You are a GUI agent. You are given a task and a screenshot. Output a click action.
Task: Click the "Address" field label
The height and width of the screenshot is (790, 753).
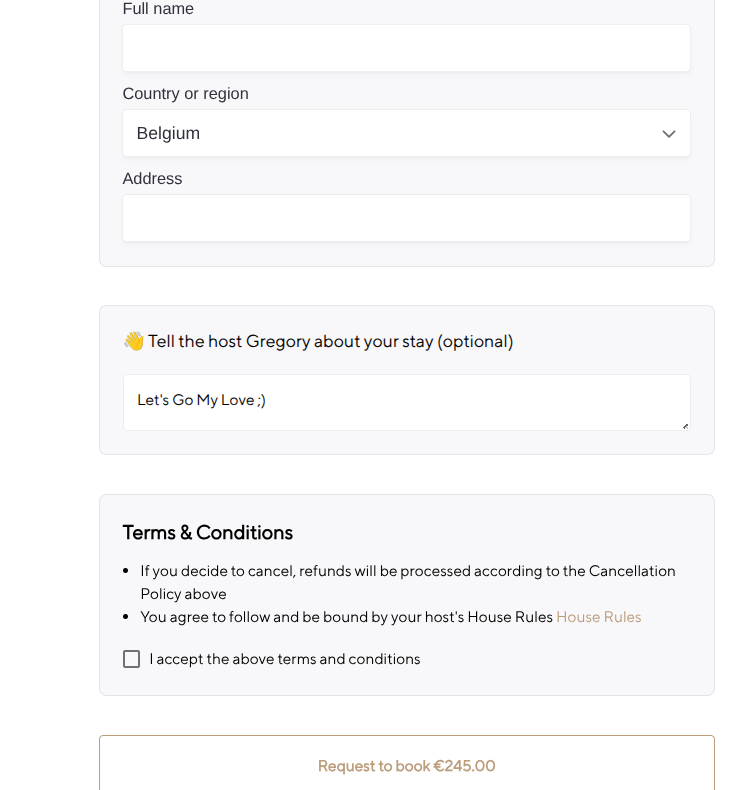pos(152,179)
